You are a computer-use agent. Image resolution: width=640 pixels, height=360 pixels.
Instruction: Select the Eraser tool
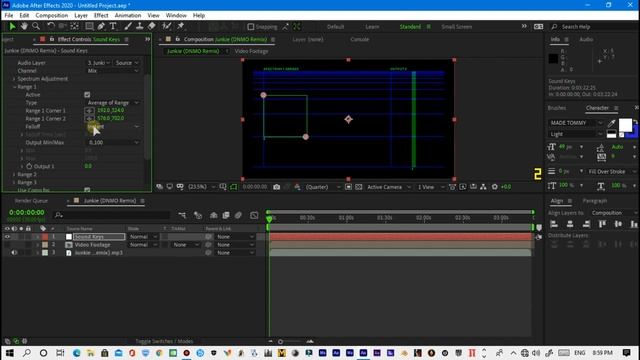151,27
